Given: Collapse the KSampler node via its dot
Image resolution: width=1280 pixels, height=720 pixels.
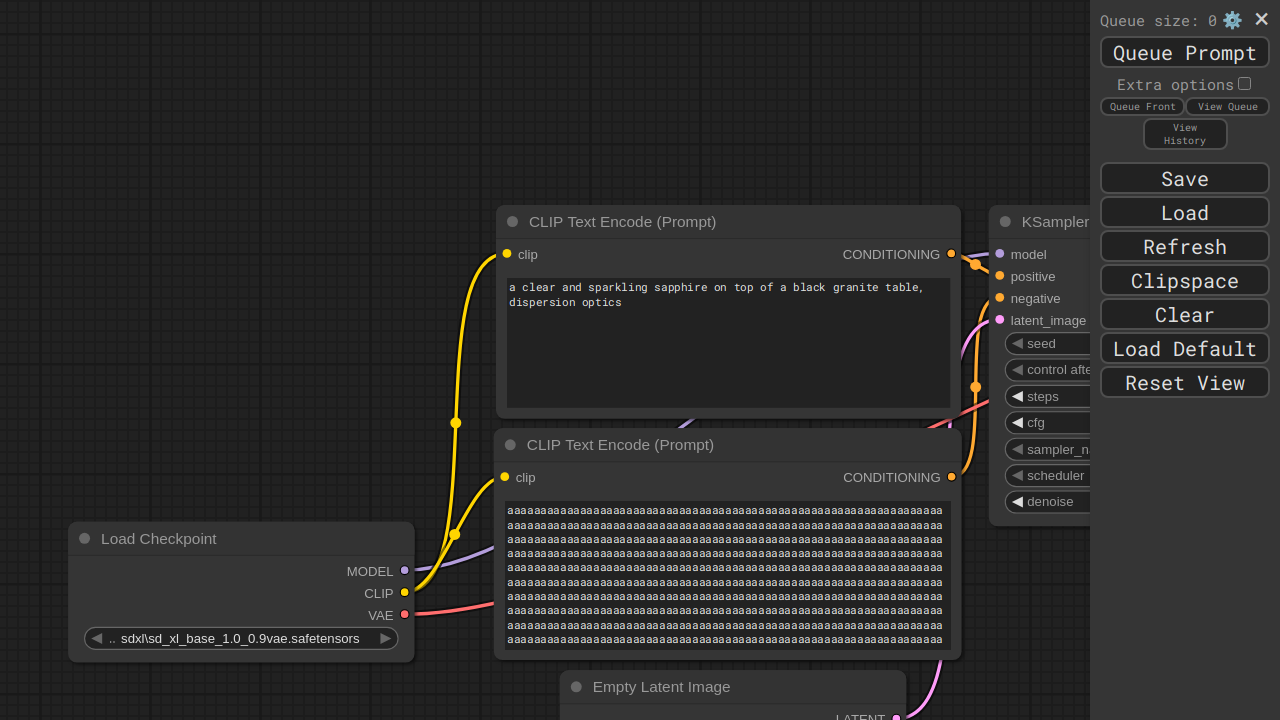Looking at the screenshot, I should click(1005, 222).
